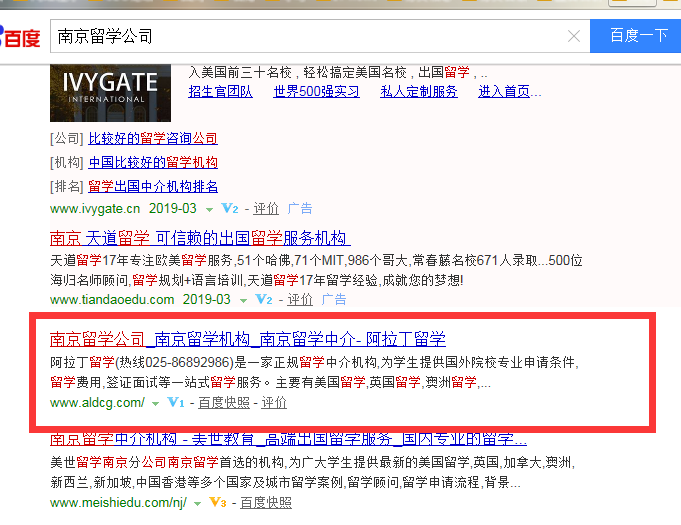Expand the dropdown arrow next to www.tiandaoedu.com

point(243,299)
